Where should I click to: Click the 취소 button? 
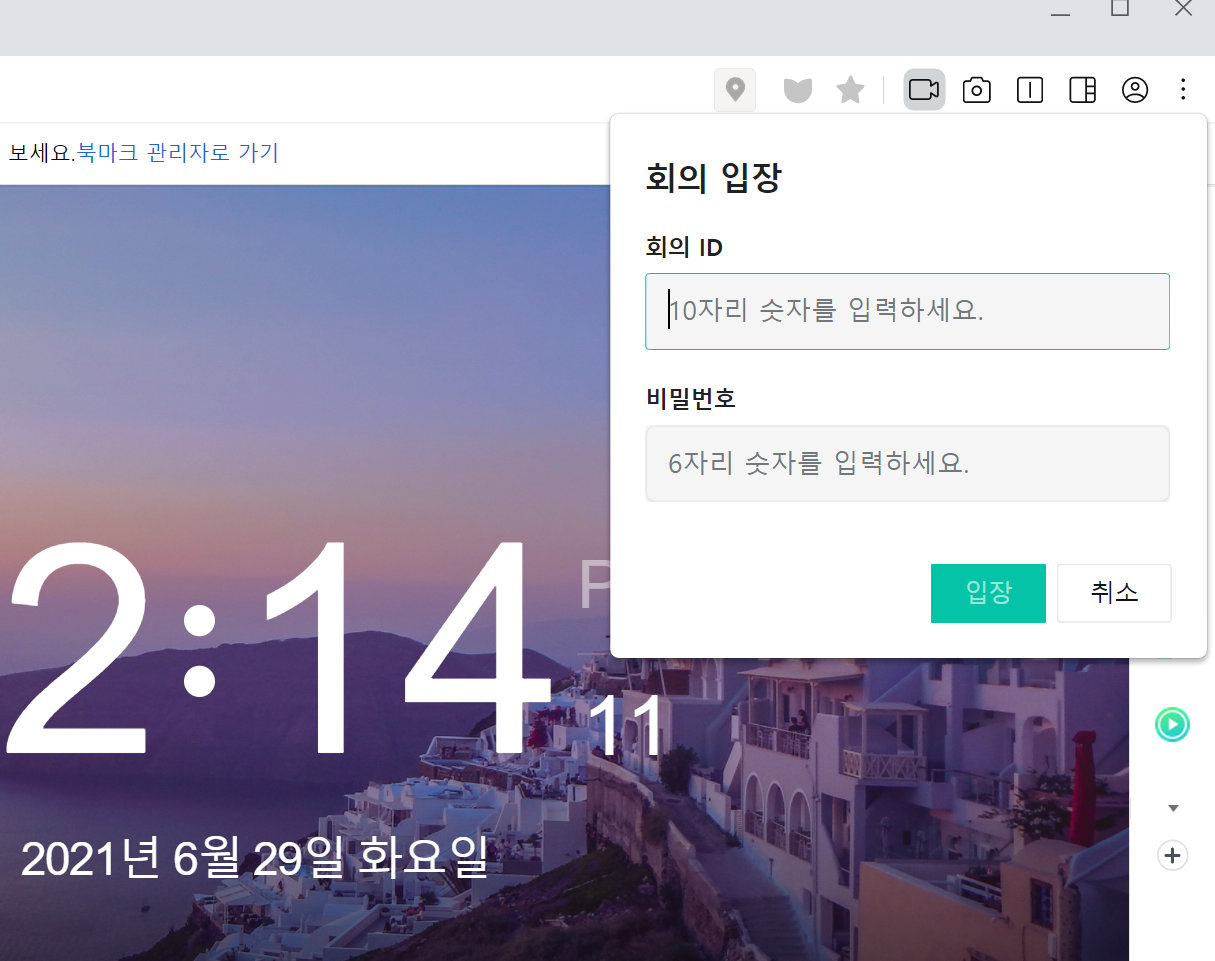pyautogui.click(x=1114, y=593)
